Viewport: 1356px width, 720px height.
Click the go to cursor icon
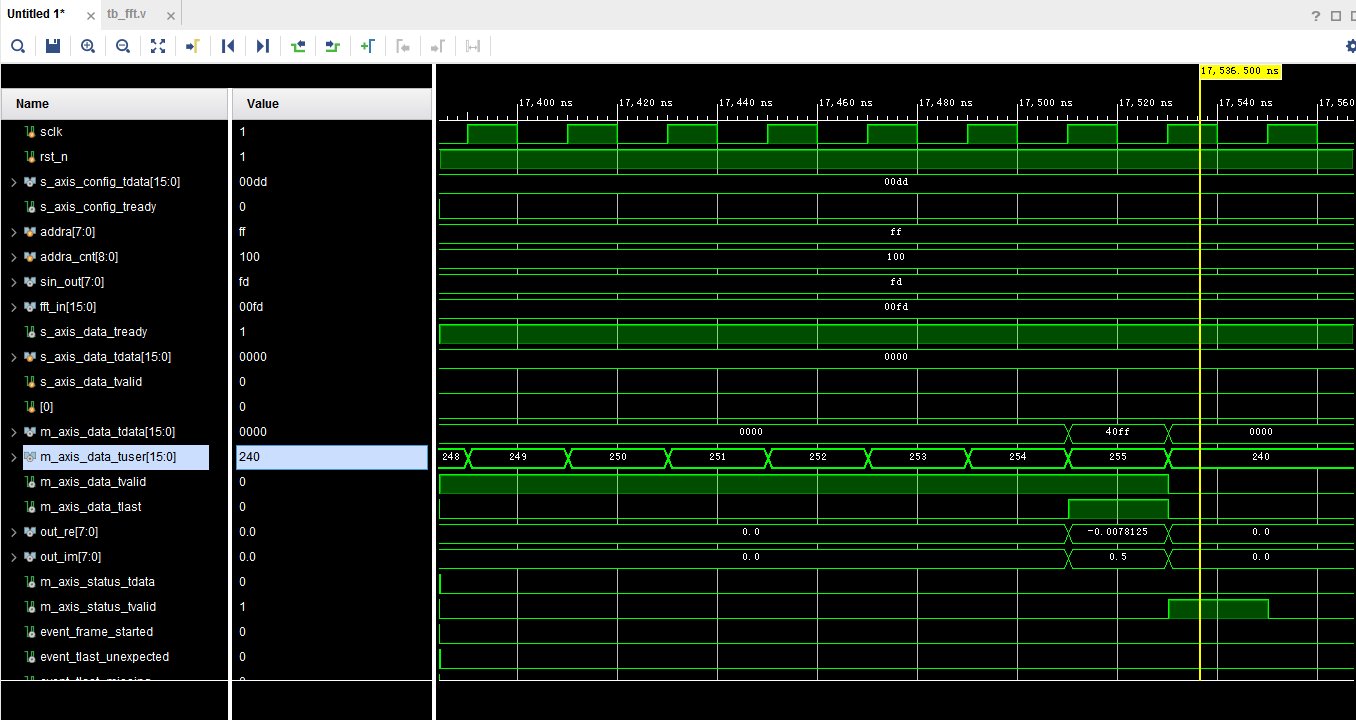pos(193,46)
